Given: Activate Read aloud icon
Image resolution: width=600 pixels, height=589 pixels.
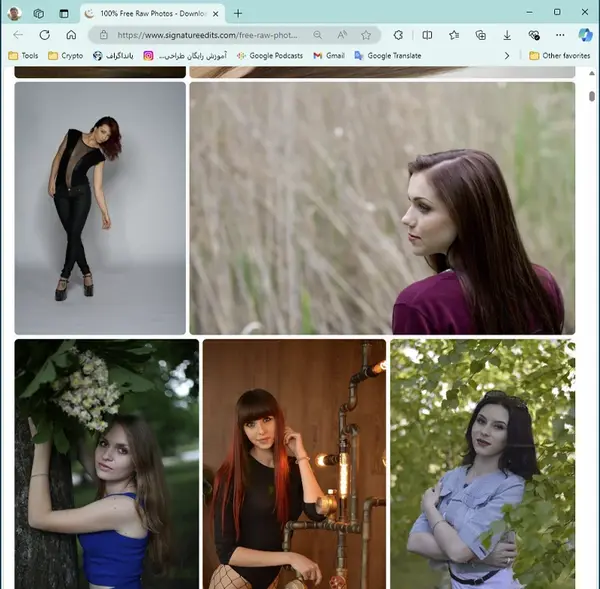Looking at the screenshot, I should point(342,35).
